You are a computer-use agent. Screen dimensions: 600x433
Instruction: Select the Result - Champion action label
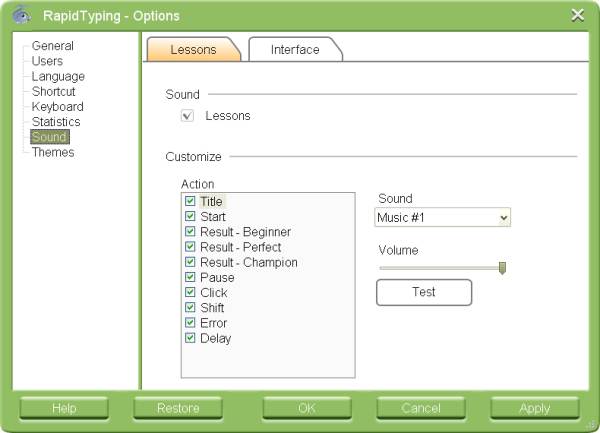tap(249, 262)
